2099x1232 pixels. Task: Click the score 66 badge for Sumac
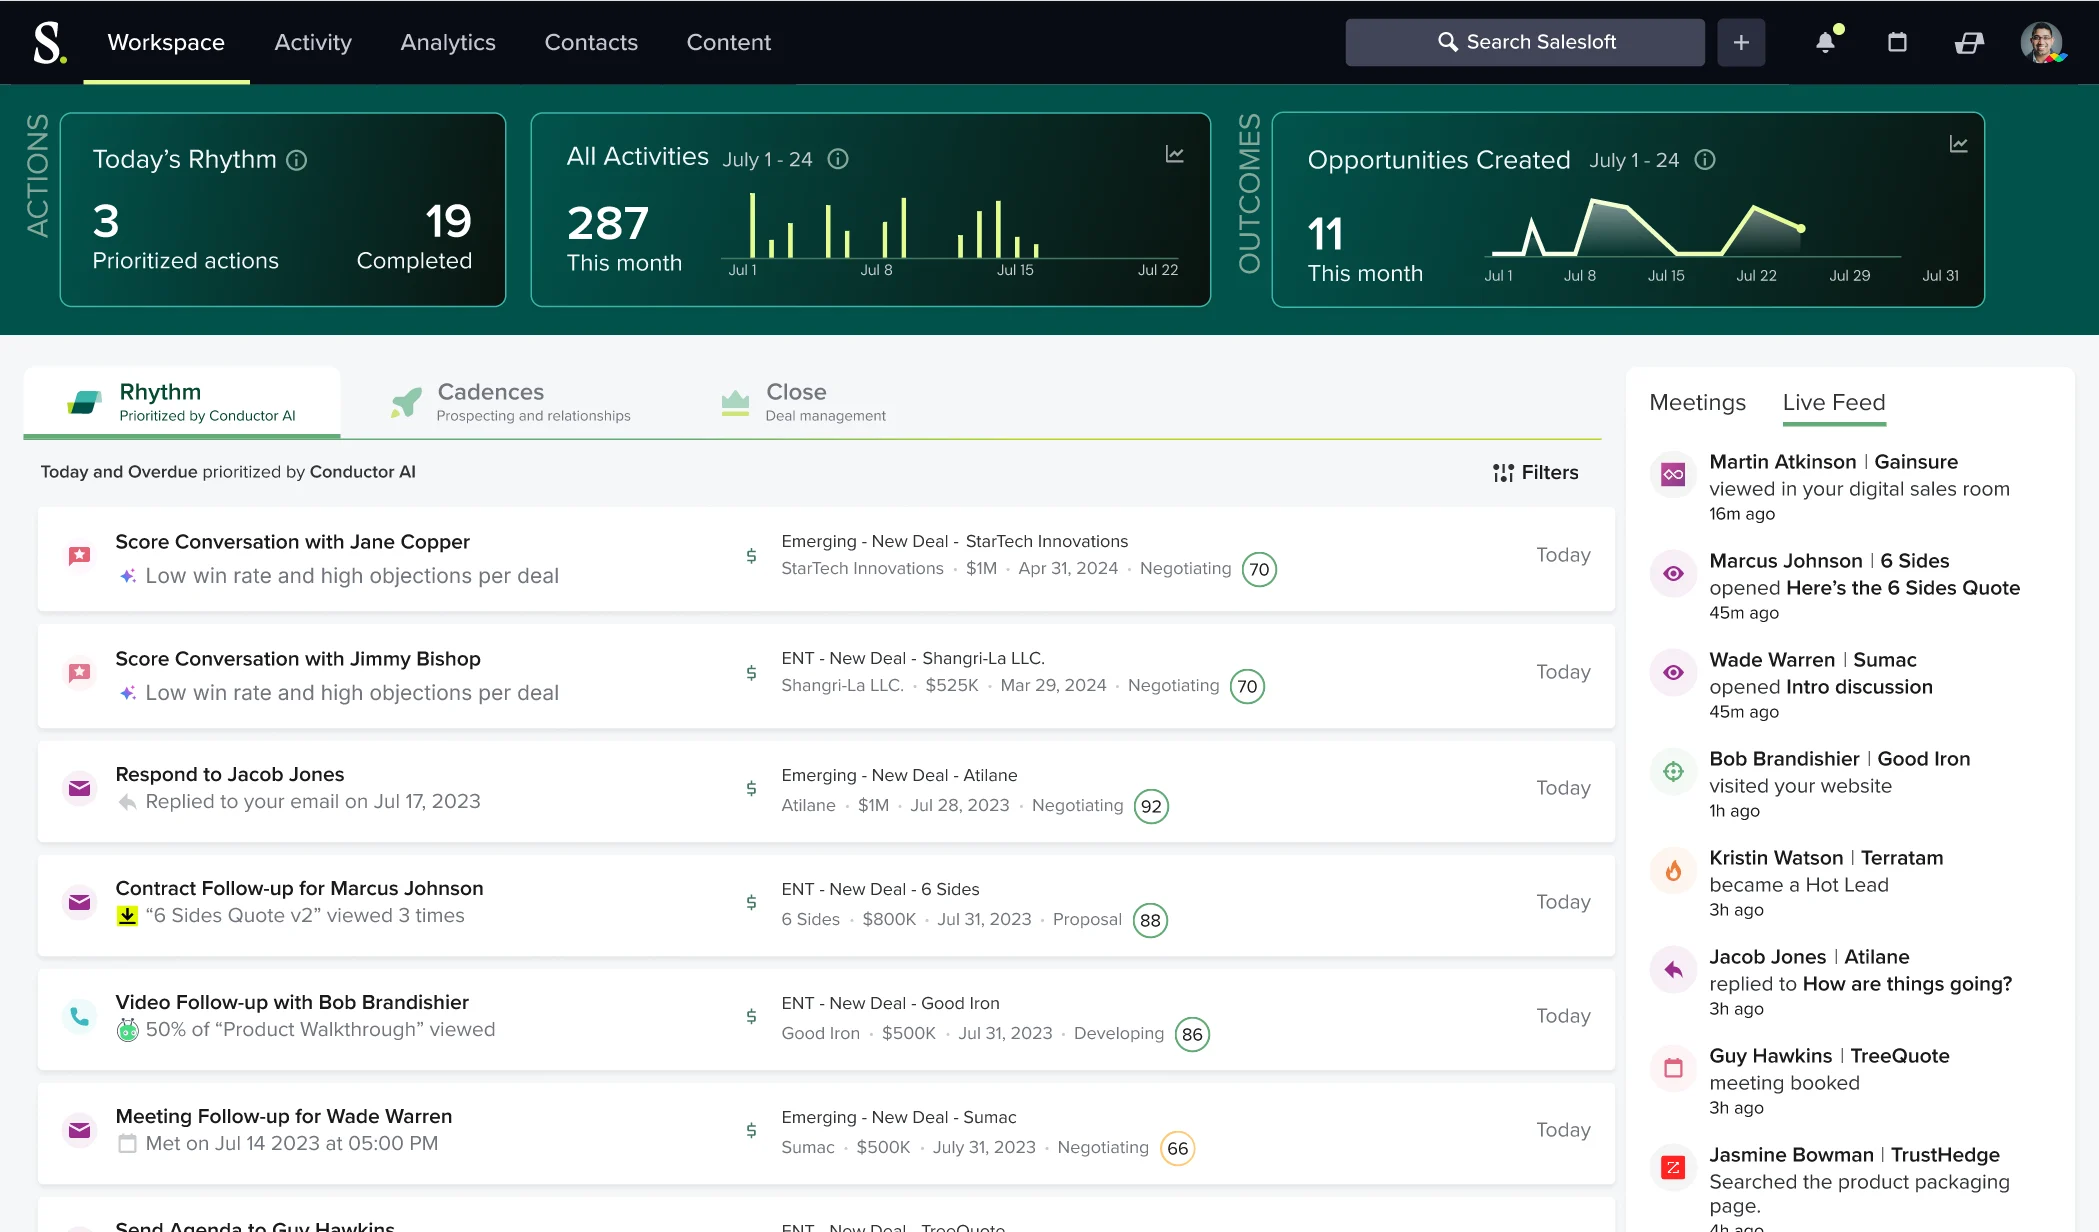1178,1149
